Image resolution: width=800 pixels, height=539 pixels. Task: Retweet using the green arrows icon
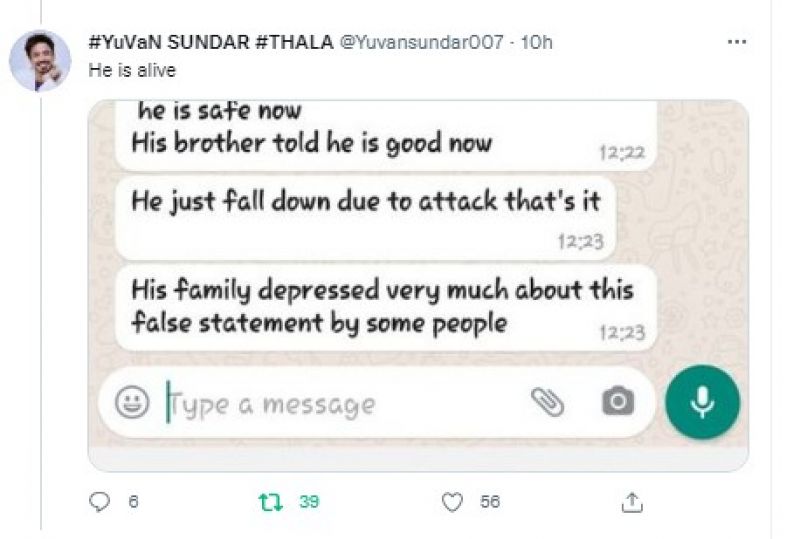[270, 502]
